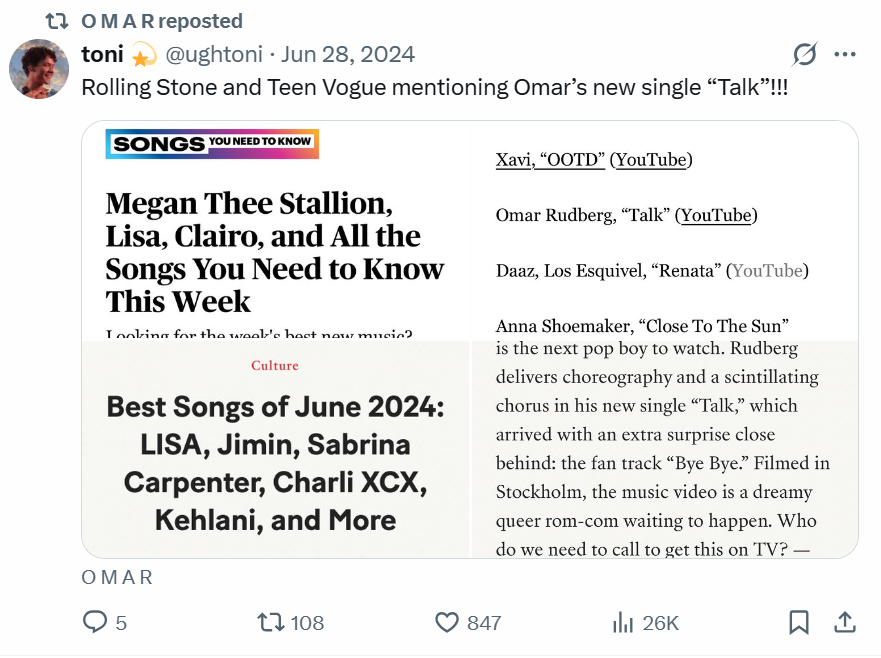Click the Grok slash-circle icon
This screenshot has width=881, height=658.
coord(804,54)
